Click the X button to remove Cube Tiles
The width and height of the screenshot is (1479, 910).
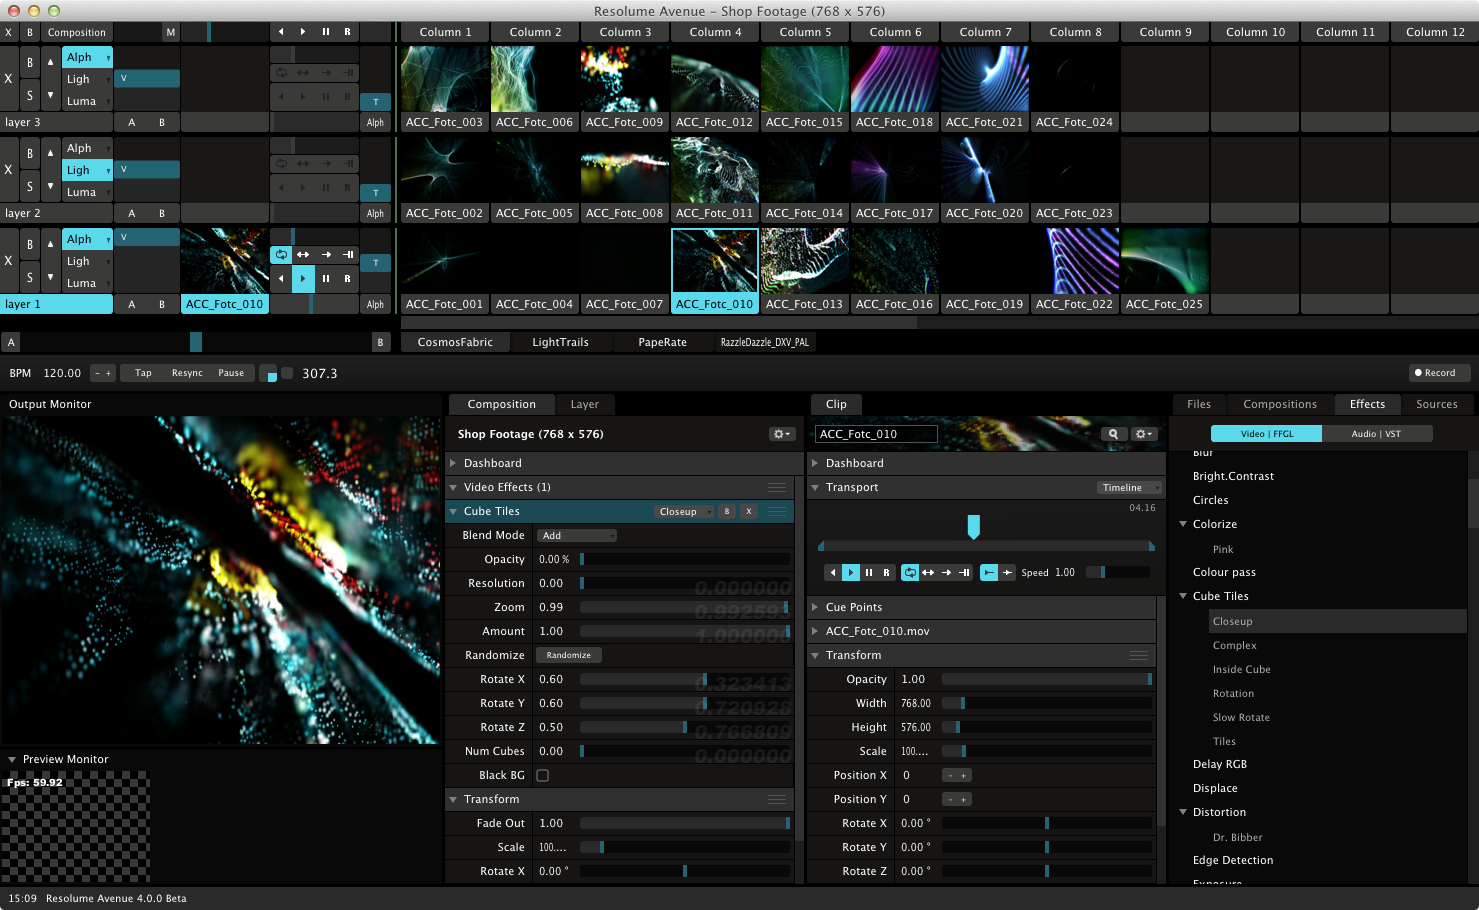tap(748, 512)
